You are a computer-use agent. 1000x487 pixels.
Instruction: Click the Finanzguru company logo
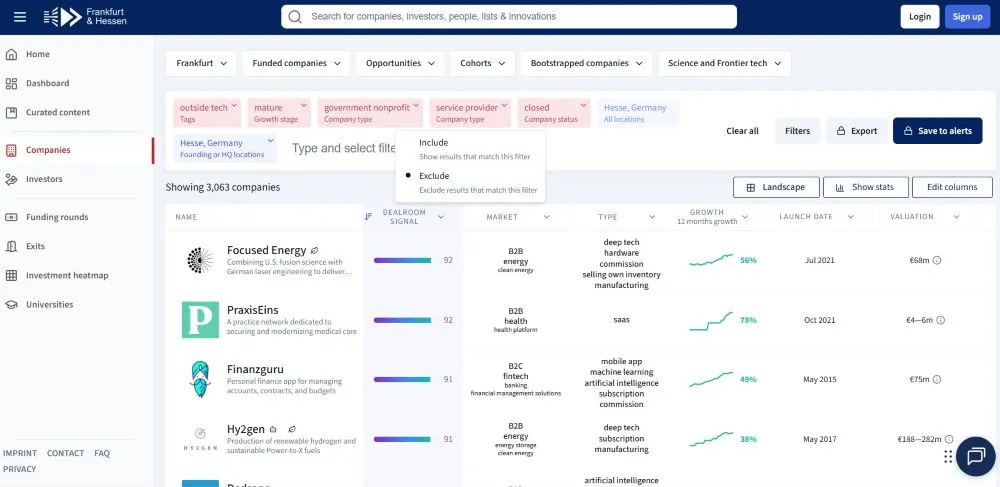(200, 379)
